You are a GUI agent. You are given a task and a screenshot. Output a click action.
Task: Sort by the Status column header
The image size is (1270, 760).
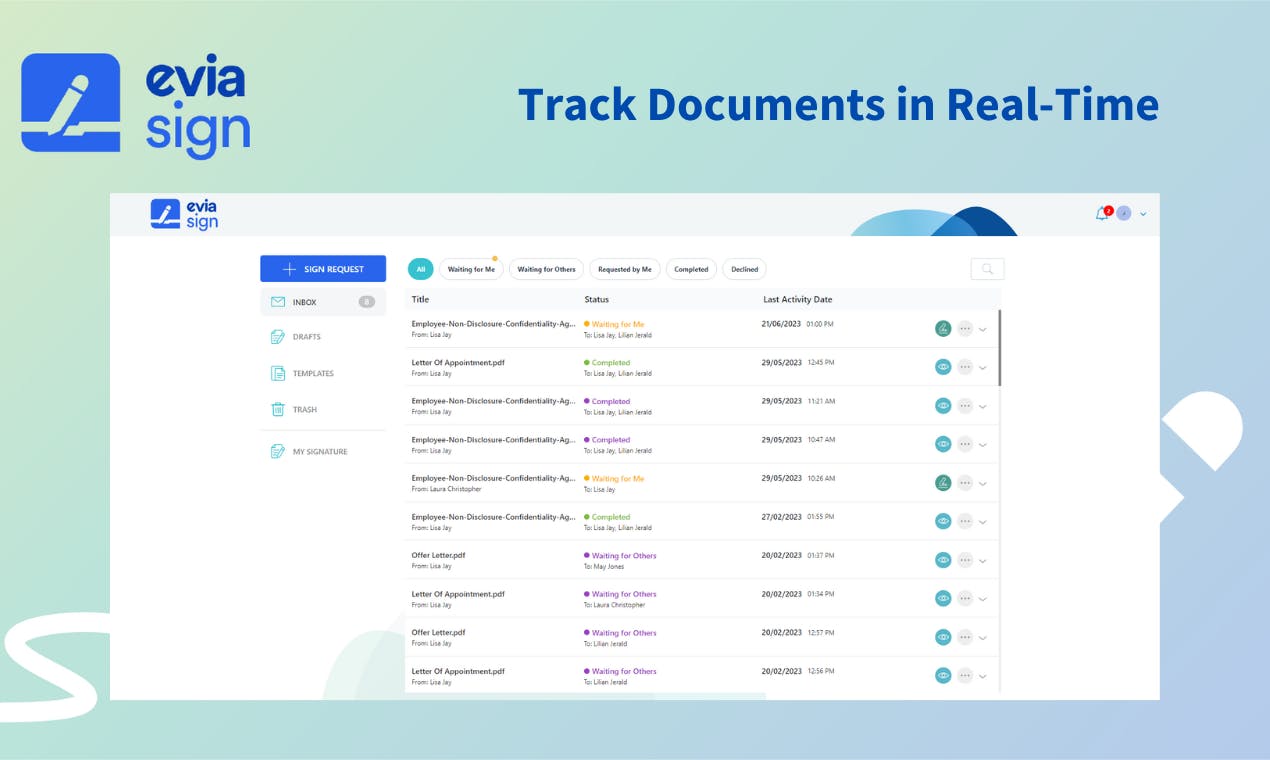[596, 299]
